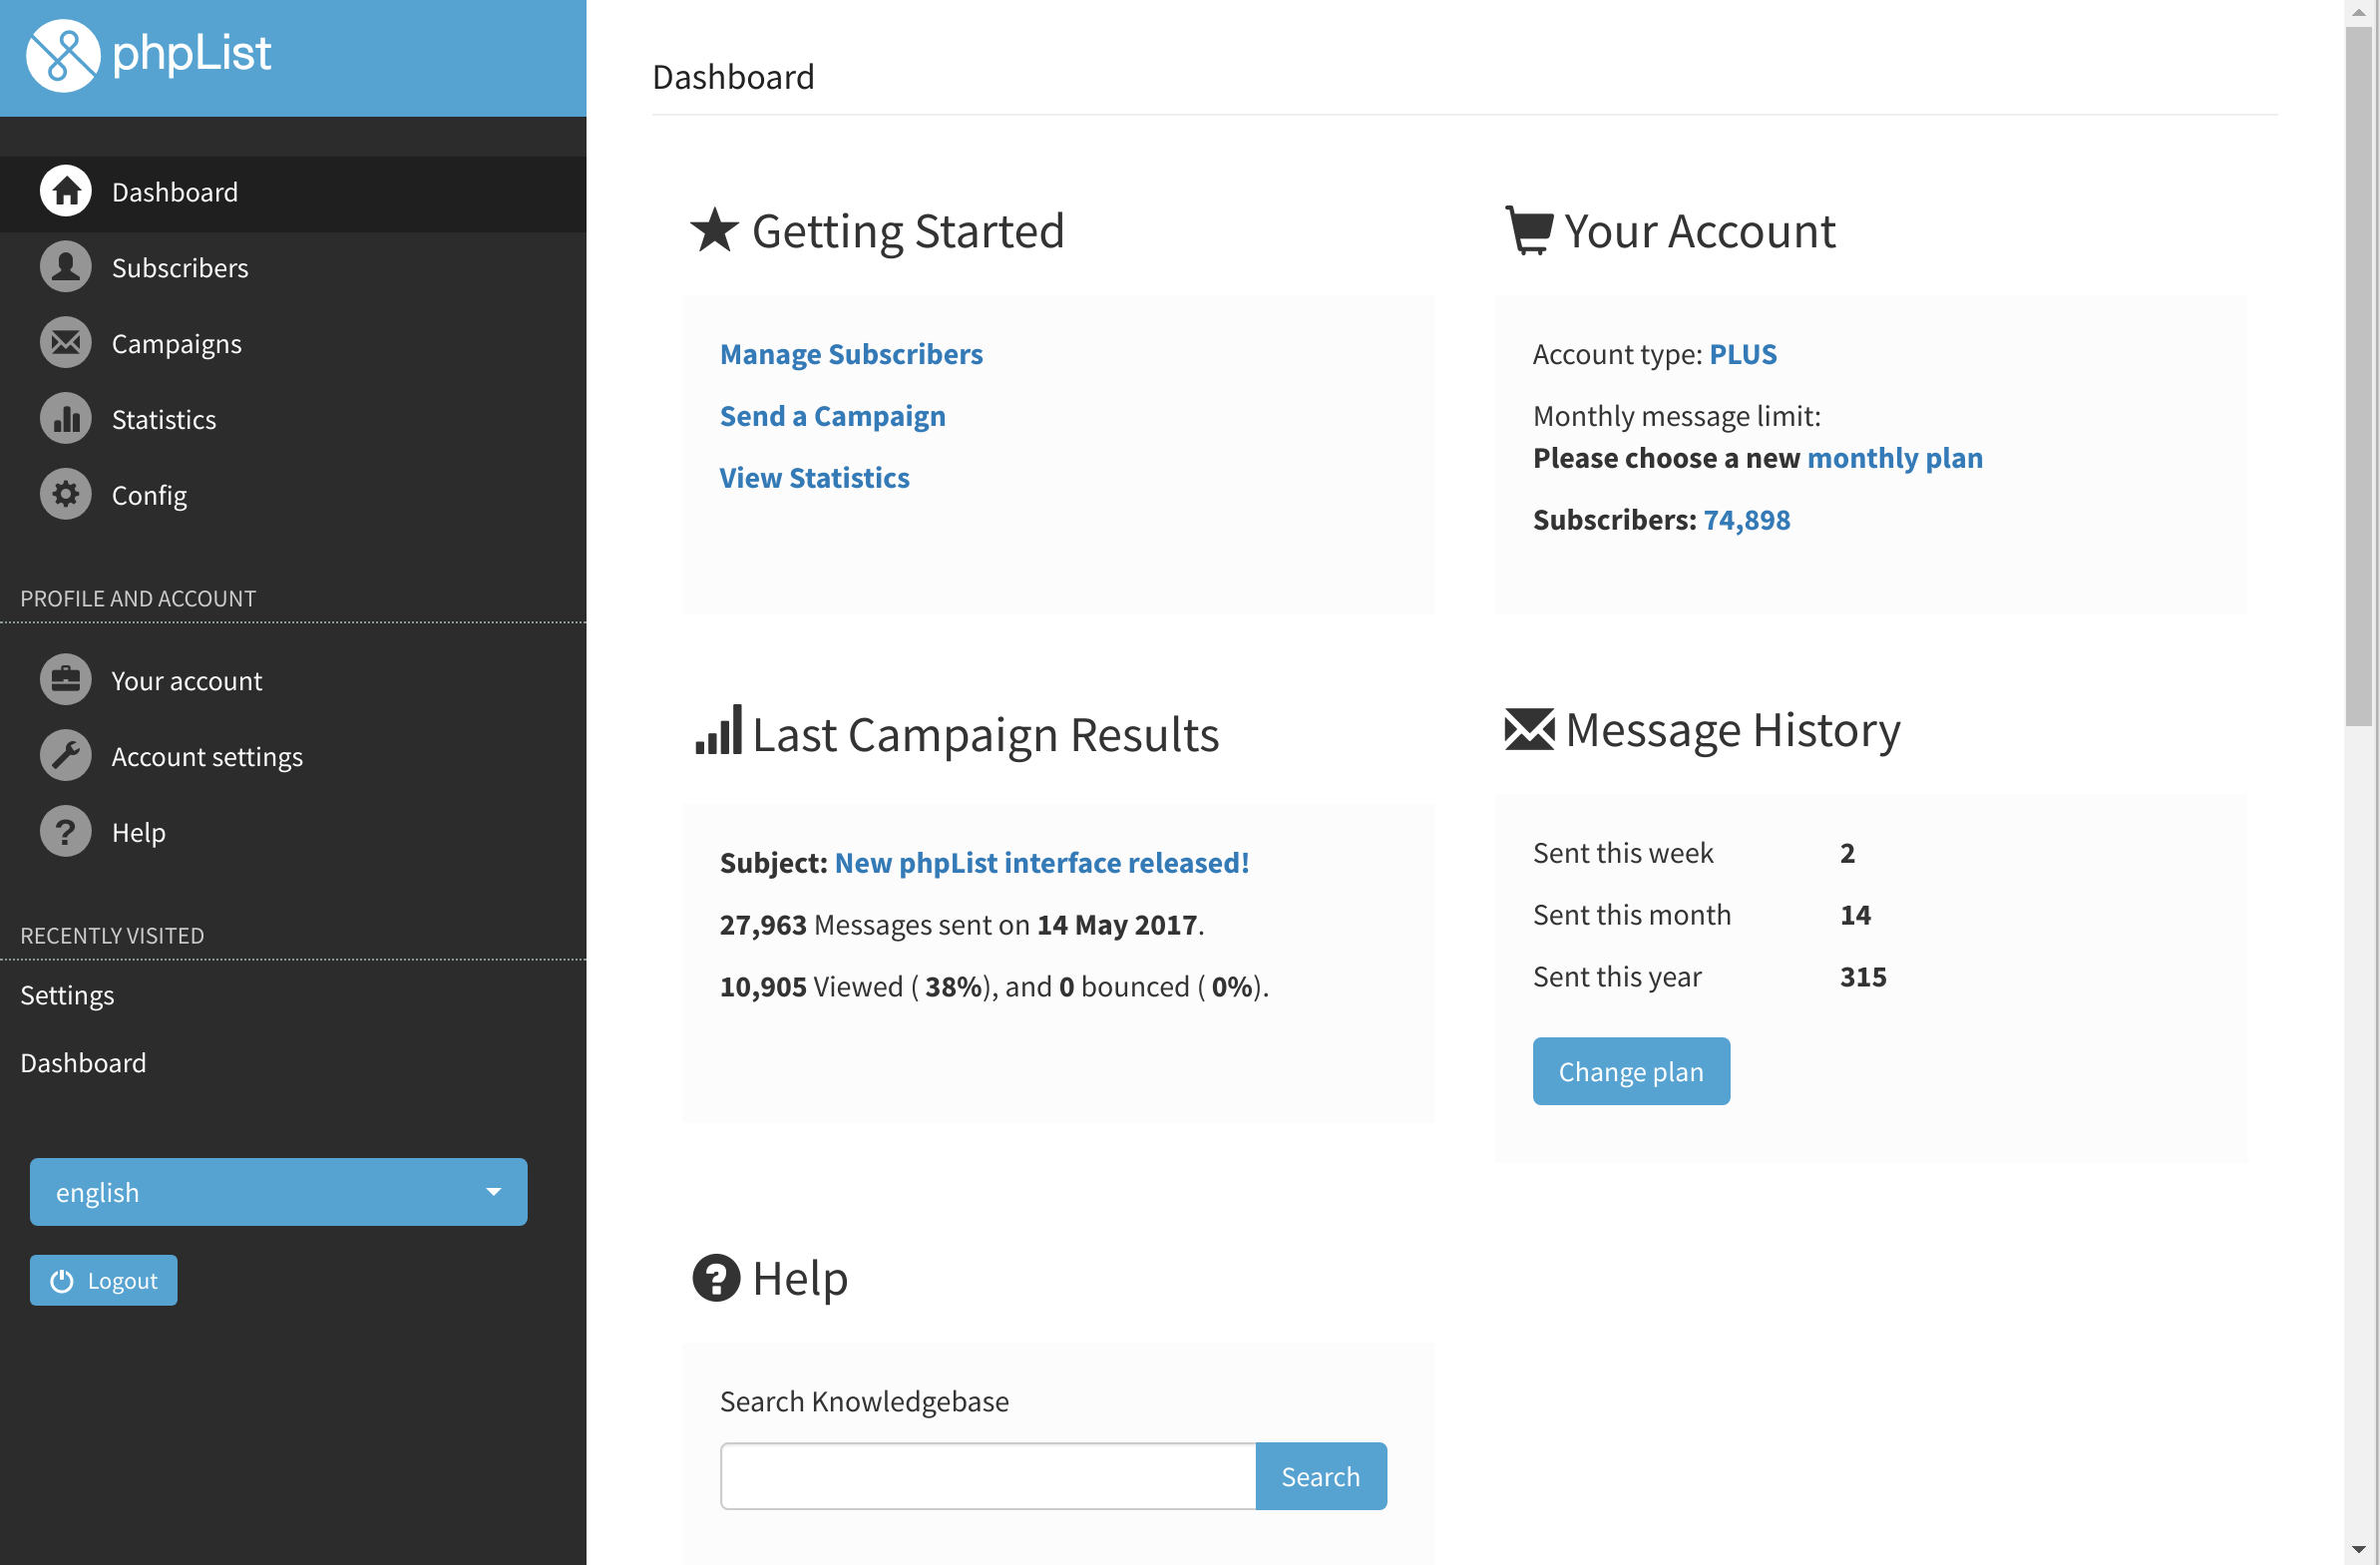Click the PROFILE AND ACCOUNT section label

click(138, 598)
